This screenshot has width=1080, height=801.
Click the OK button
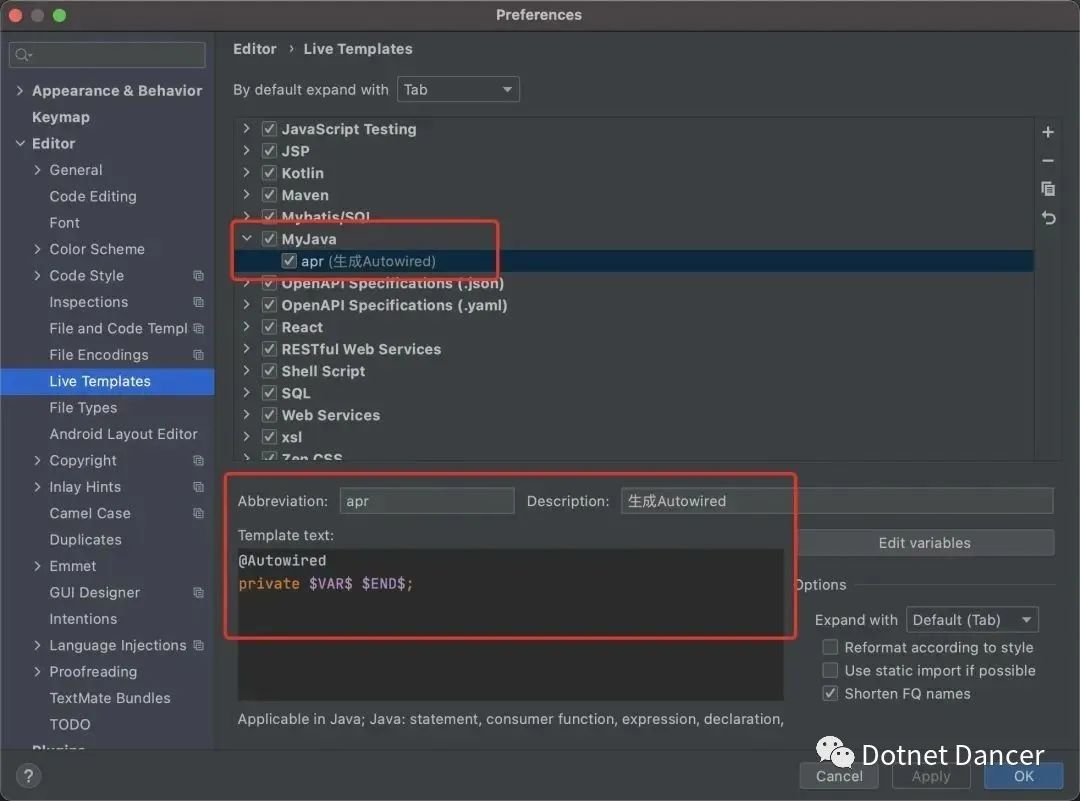click(1024, 776)
